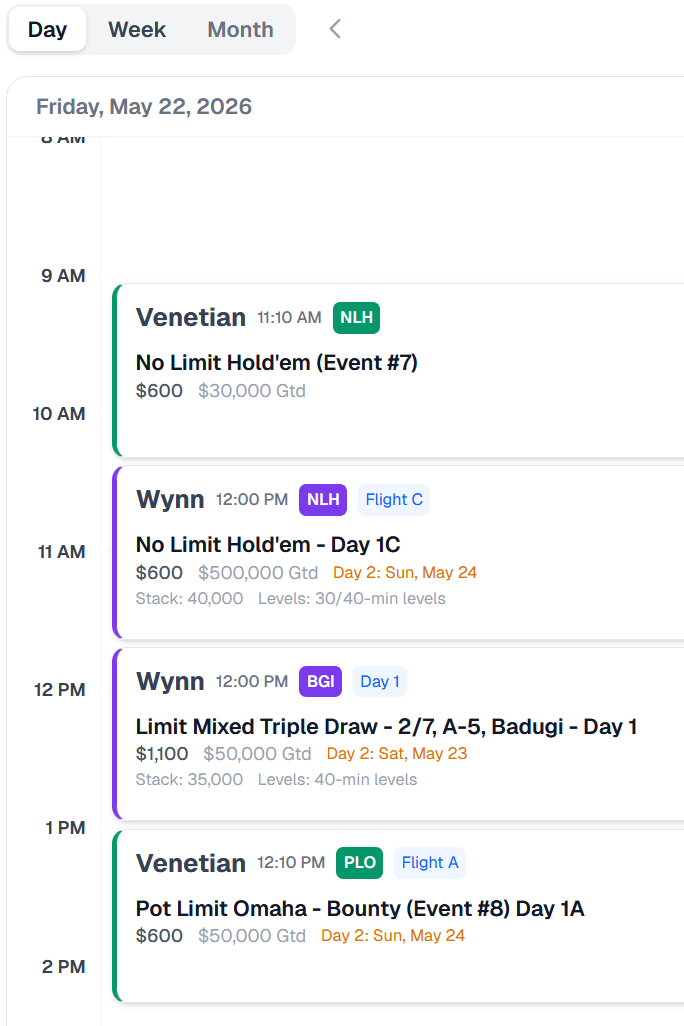Click the Friday, May 22, 2026 date header
The height and width of the screenshot is (1026, 684).
pyautogui.click(x=144, y=107)
